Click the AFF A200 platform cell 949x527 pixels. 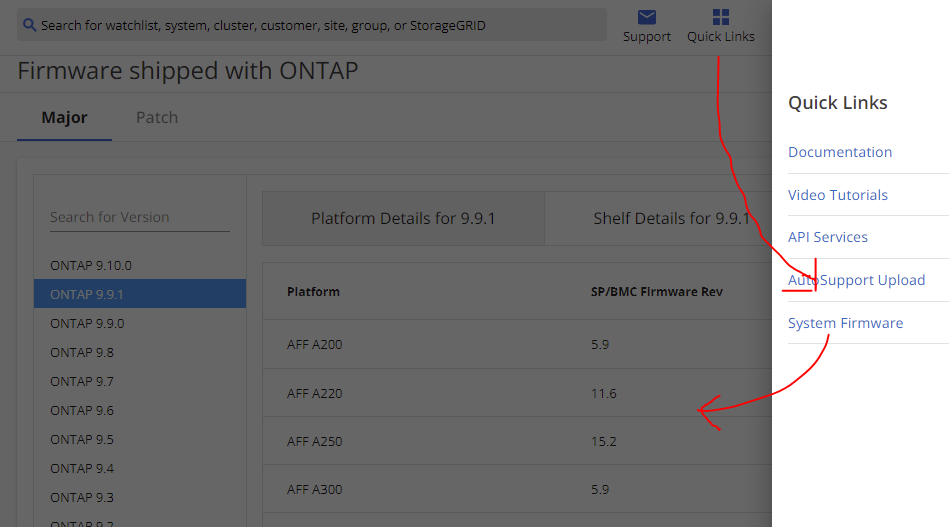(315, 344)
